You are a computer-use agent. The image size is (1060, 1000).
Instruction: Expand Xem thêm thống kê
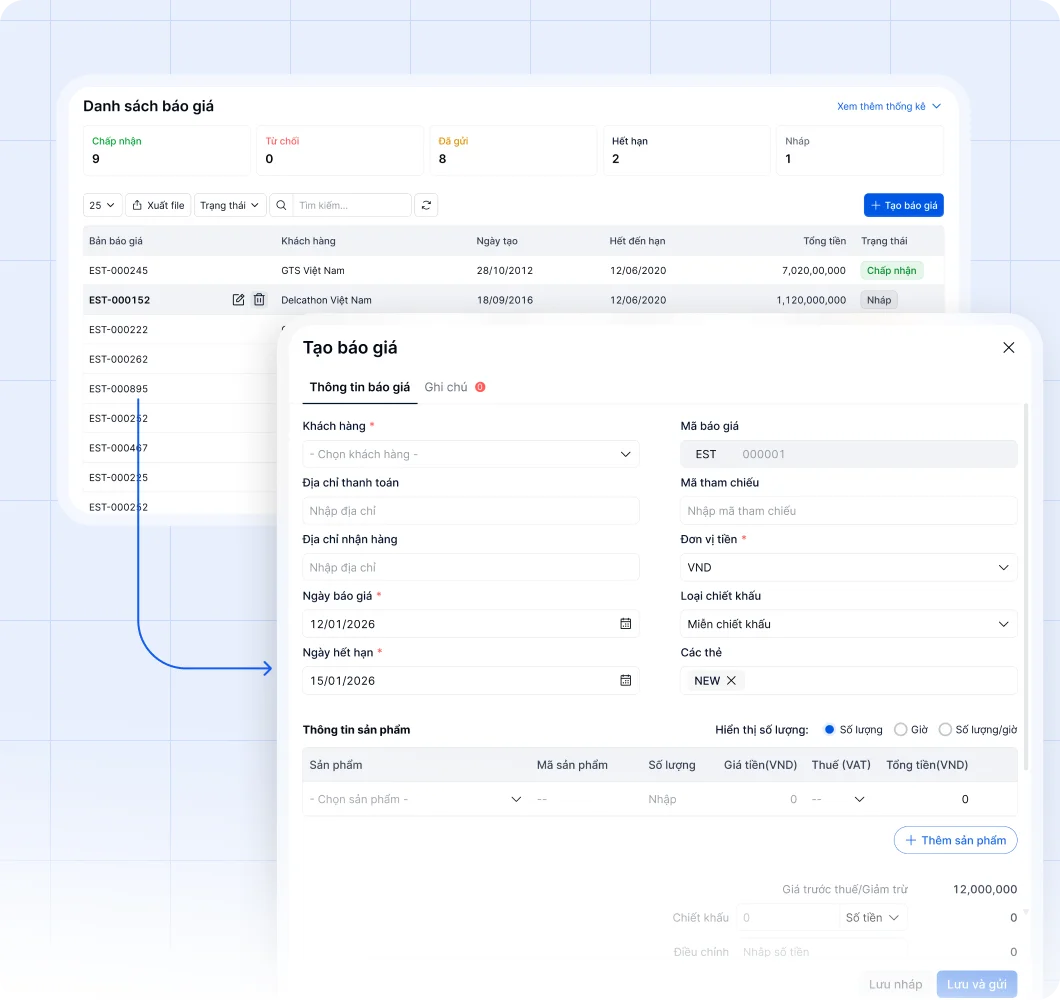click(888, 106)
